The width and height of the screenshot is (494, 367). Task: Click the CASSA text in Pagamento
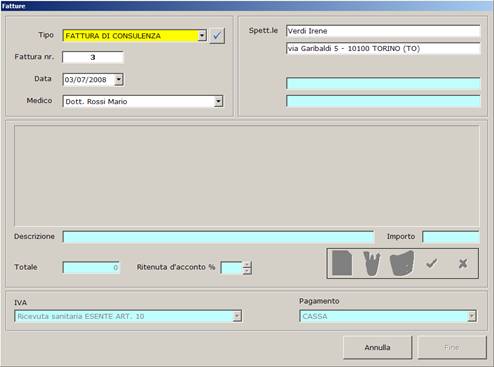pos(315,316)
